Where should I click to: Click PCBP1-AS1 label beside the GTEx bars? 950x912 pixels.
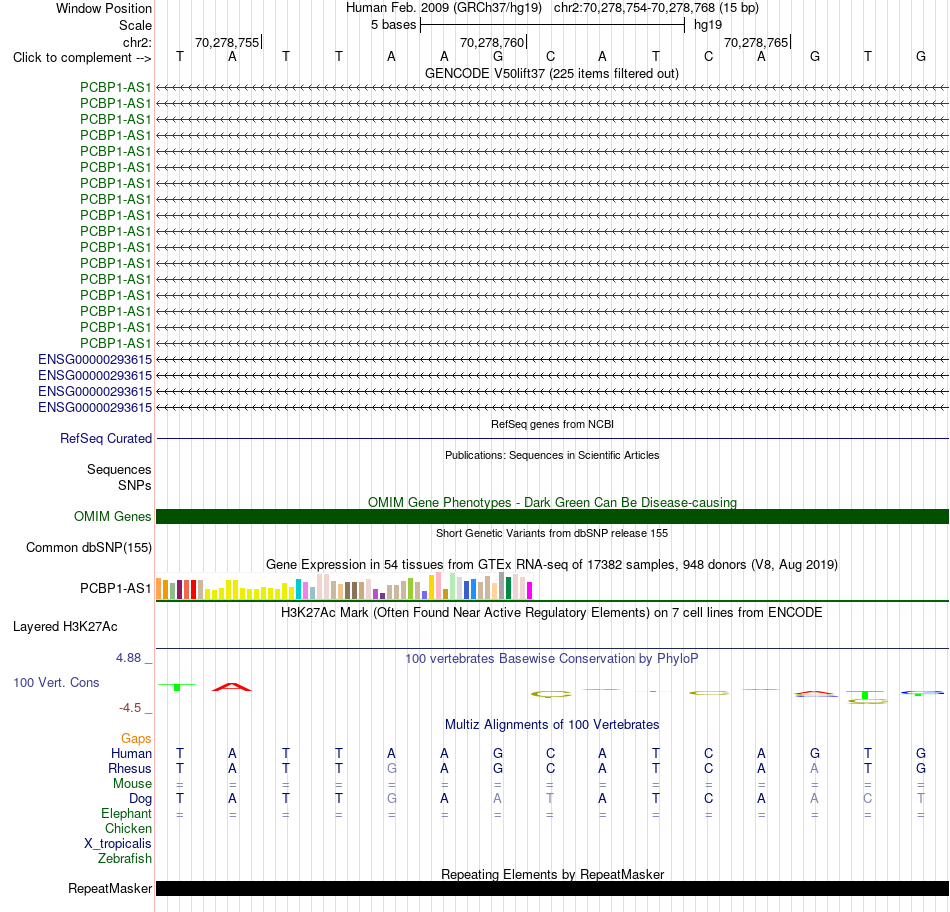tap(116, 588)
